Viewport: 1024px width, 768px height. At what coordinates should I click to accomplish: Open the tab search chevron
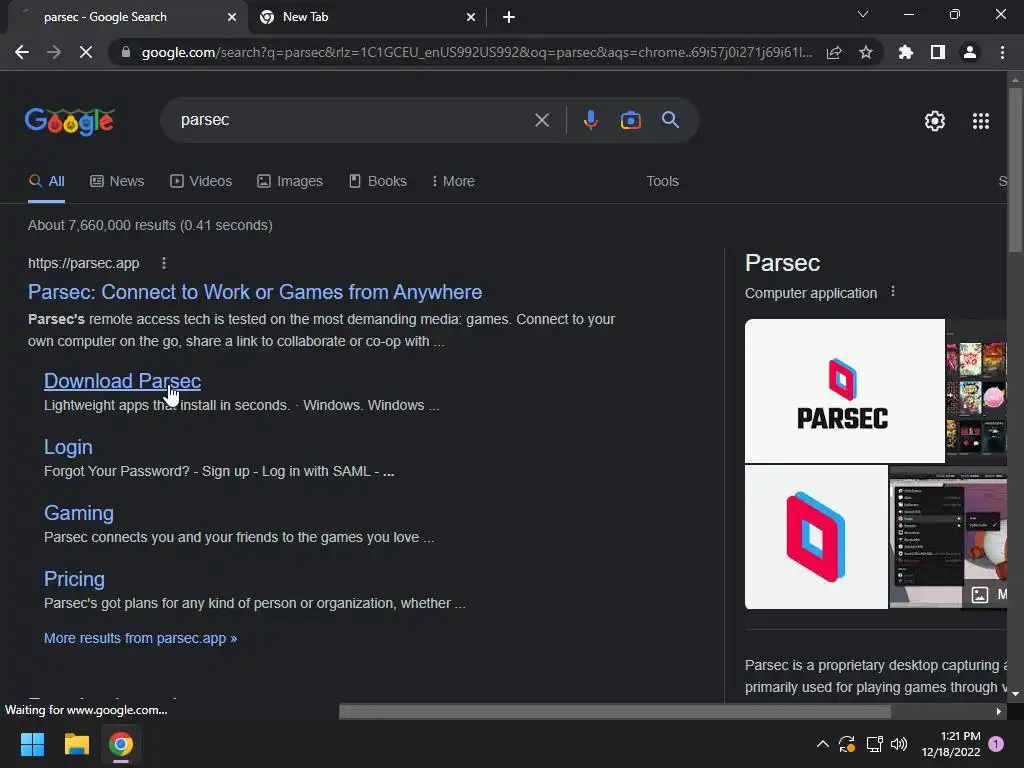pyautogui.click(x=863, y=14)
